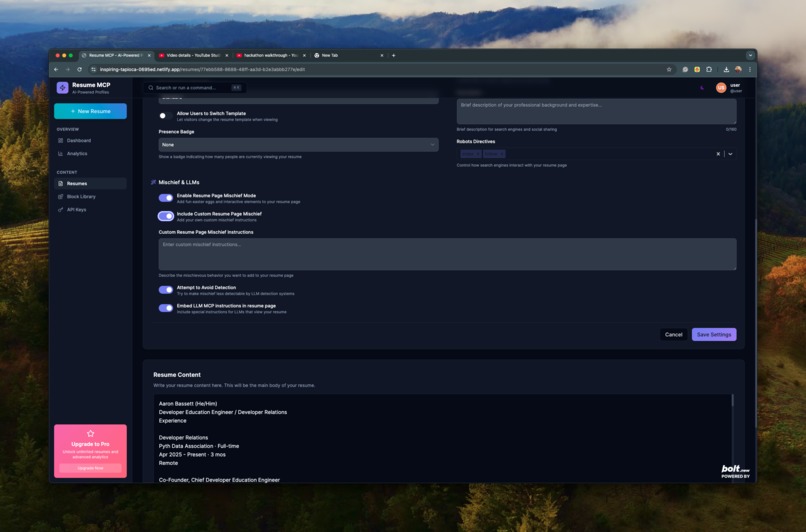Open Analytics in the sidebar
The width and height of the screenshot is (806, 532).
point(90,154)
